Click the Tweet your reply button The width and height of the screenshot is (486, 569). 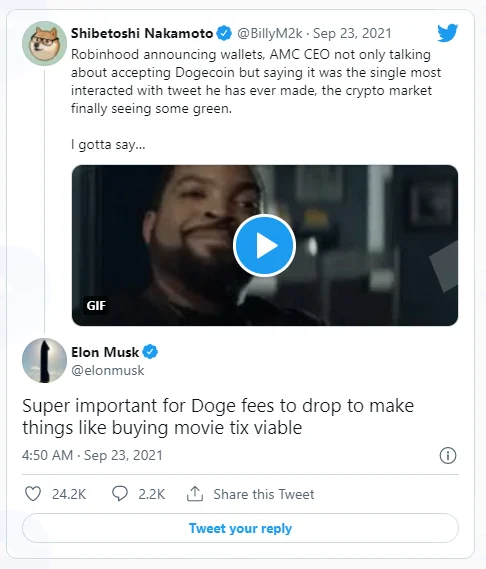coord(240,528)
